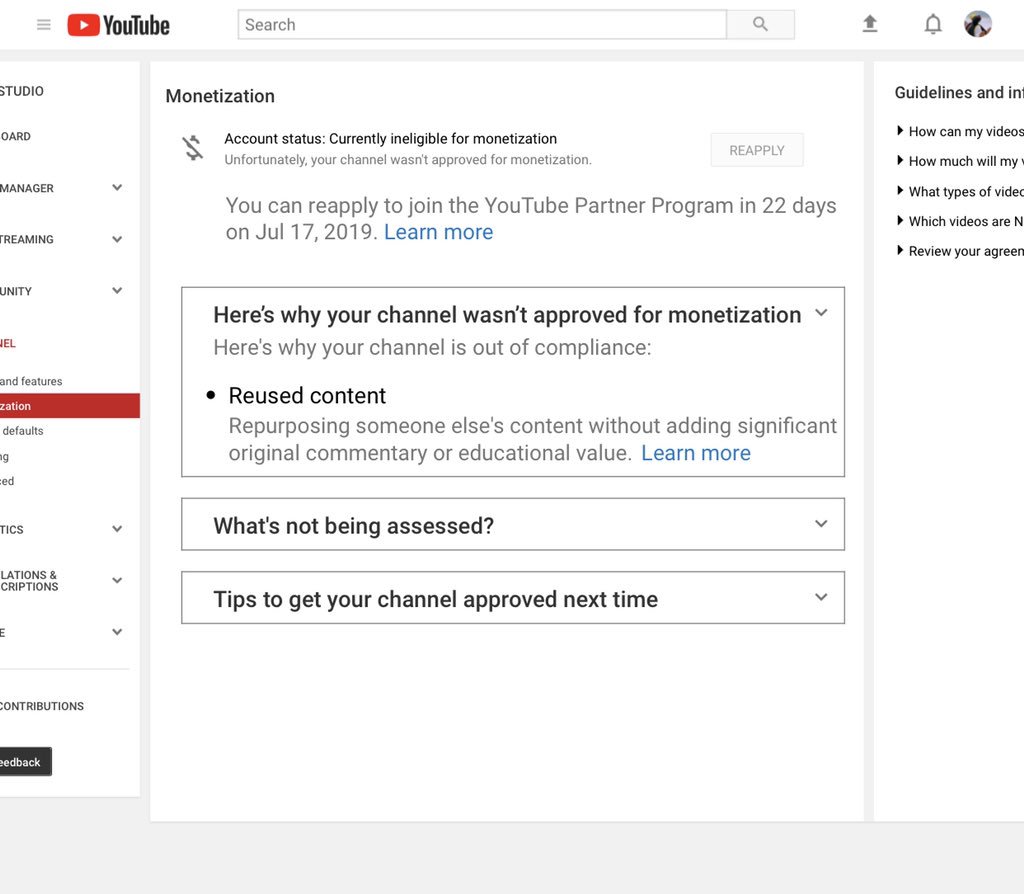Click the YouTube logo
Image resolution: width=1024 pixels, height=894 pixels.
[x=118, y=25]
